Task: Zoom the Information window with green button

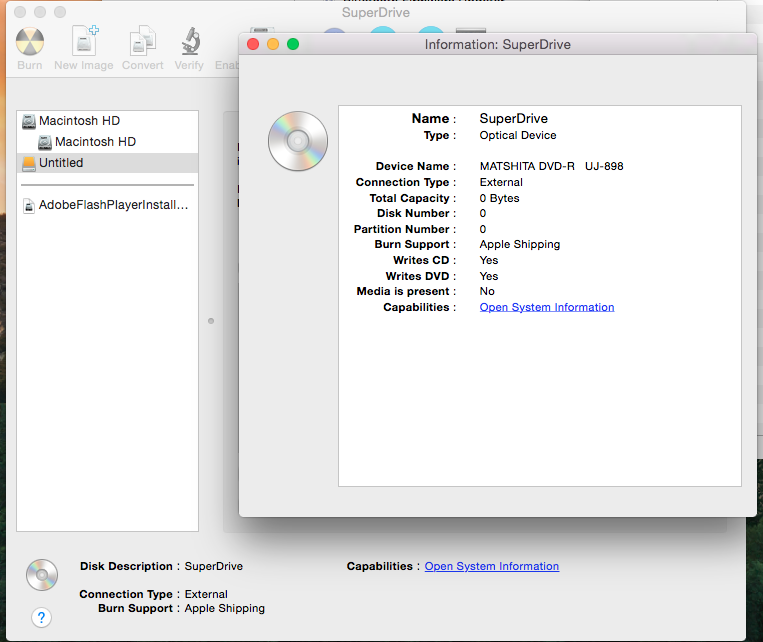Action: (293, 44)
